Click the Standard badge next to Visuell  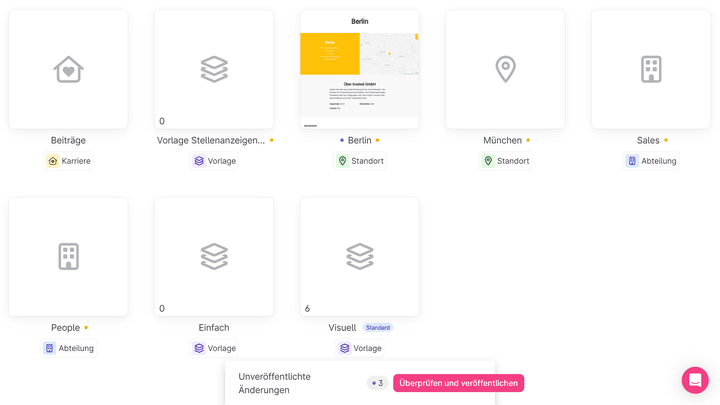[378, 328]
